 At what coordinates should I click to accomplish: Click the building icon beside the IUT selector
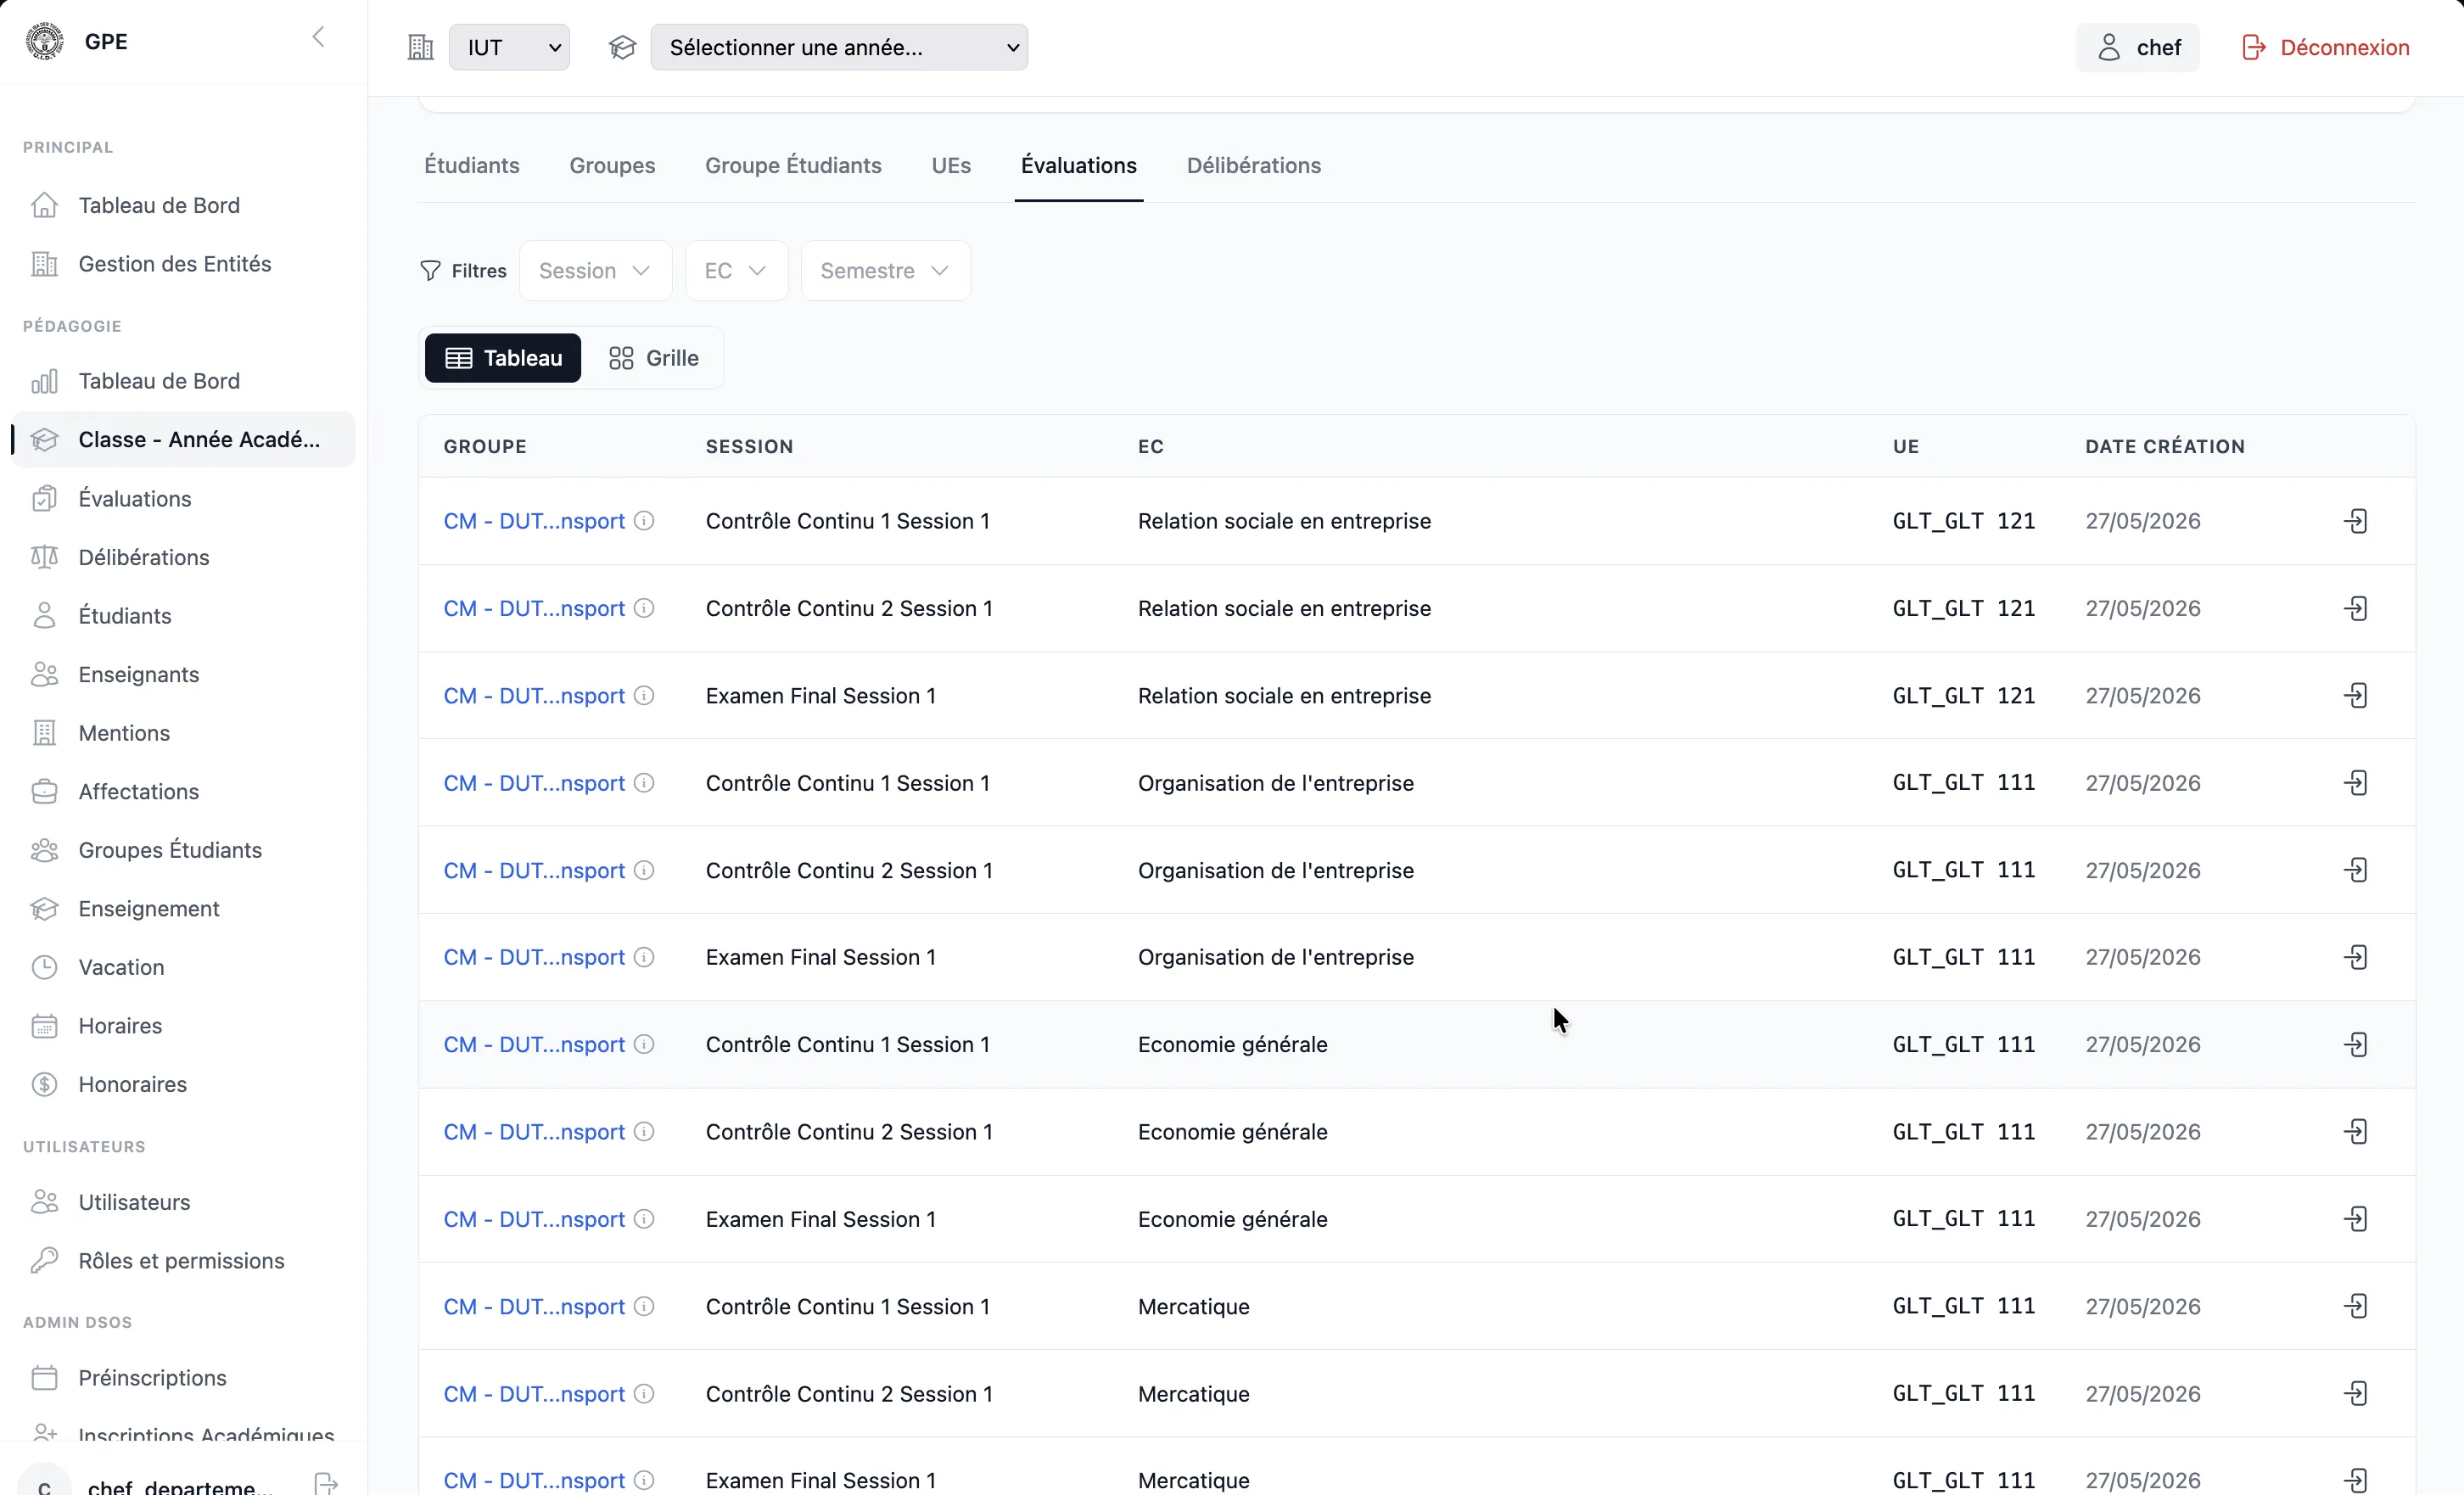point(420,47)
